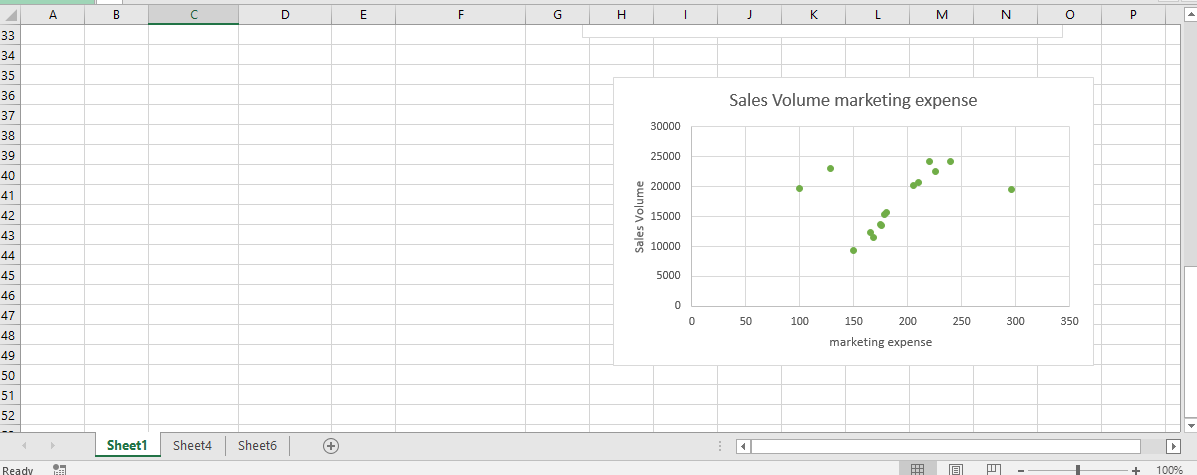The height and width of the screenshot is (475, 1197).
Task: Click the 100% zoom level button
Action: pyautogui.click(x=1169, y=470)
